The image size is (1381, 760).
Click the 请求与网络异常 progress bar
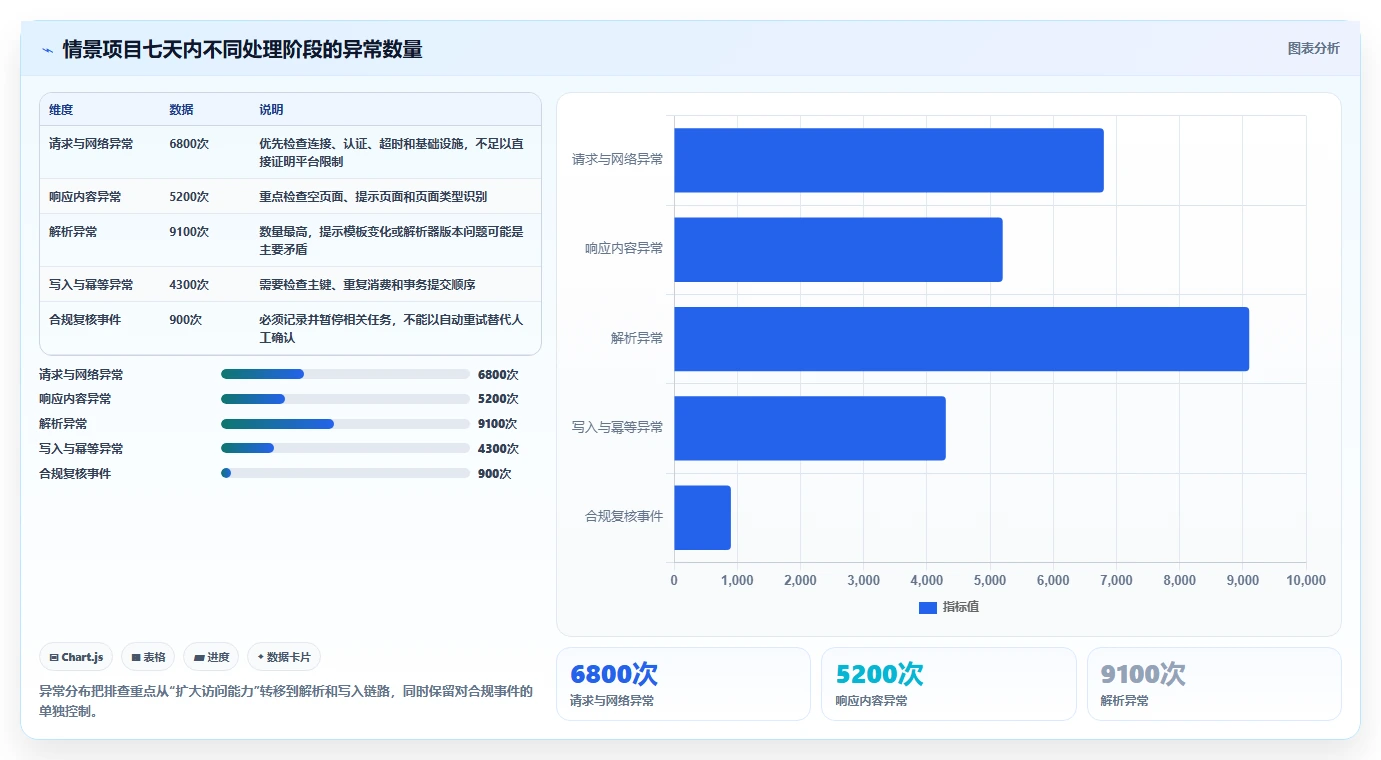345,374
